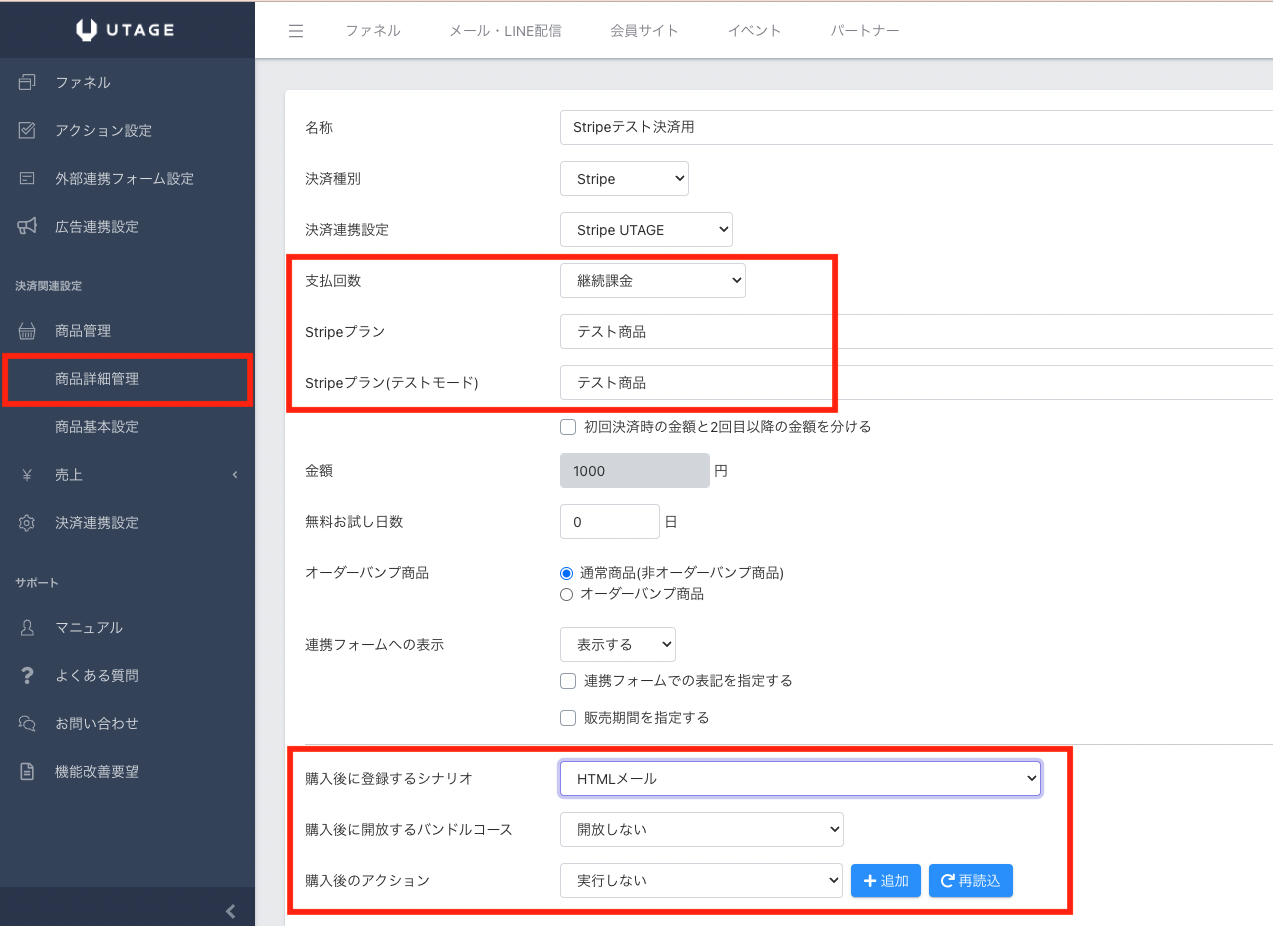The image size is (1273, 926).
Task: Open the 支払回数 dropdown showing 継続課金
Action: [653, 281]
